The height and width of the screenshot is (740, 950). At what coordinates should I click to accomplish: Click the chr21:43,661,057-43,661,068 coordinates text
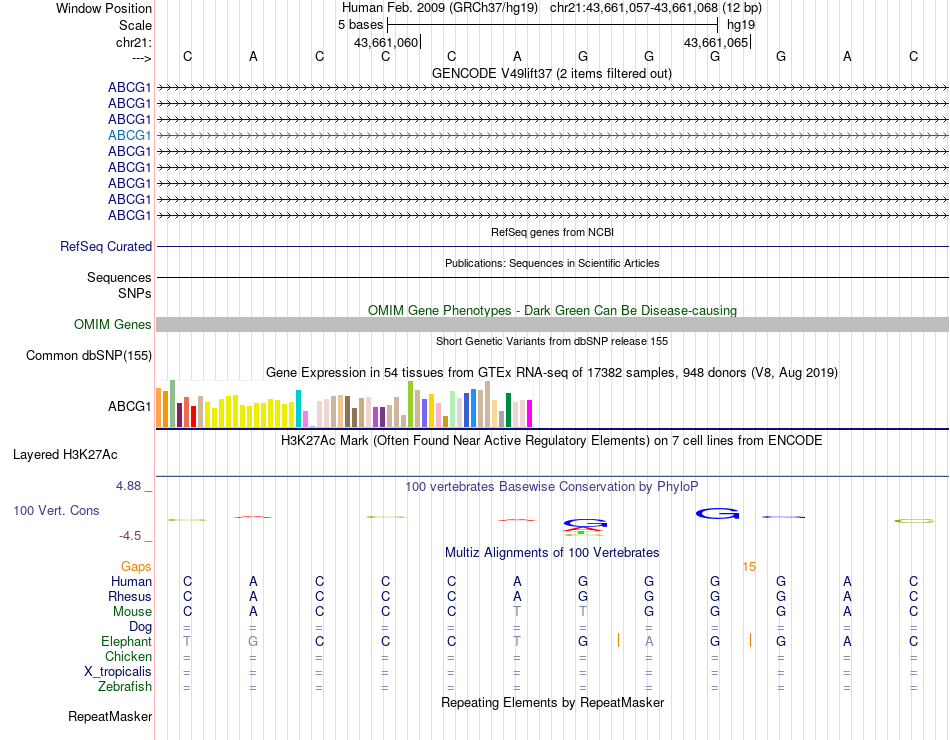pos(656,8)
